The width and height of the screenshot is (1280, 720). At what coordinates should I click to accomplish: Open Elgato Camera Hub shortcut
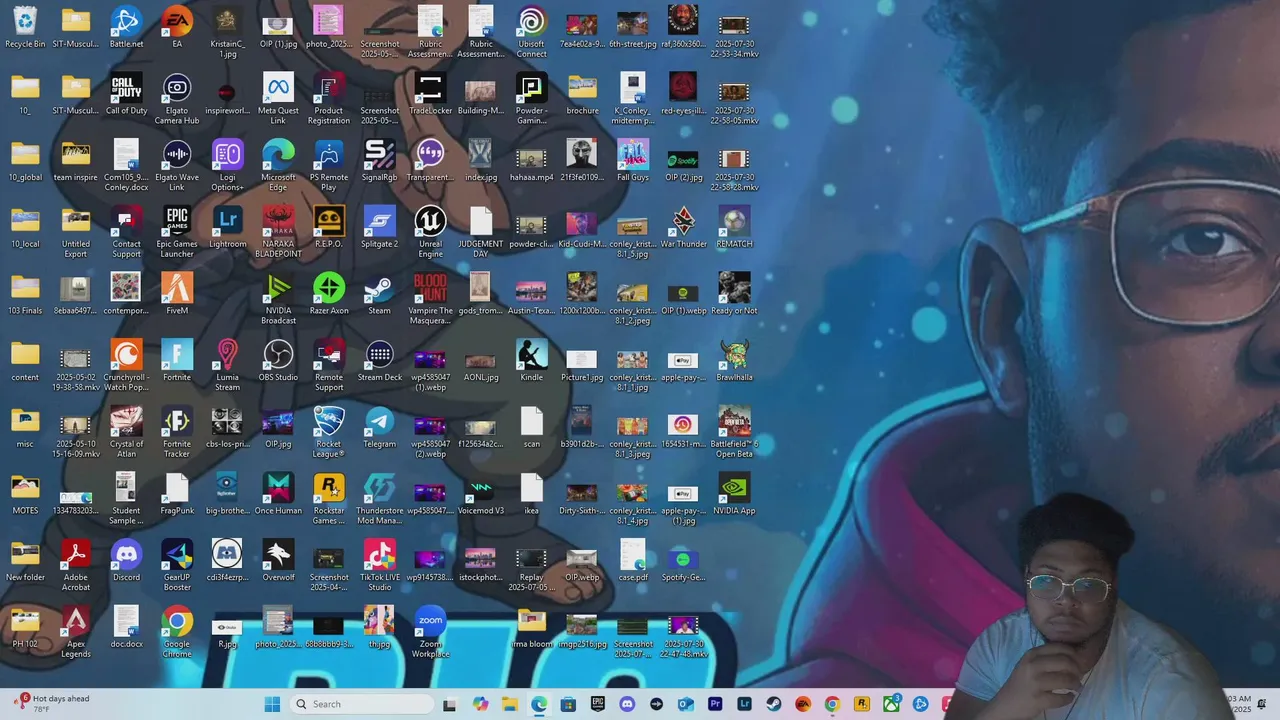[x=177, y=99]
